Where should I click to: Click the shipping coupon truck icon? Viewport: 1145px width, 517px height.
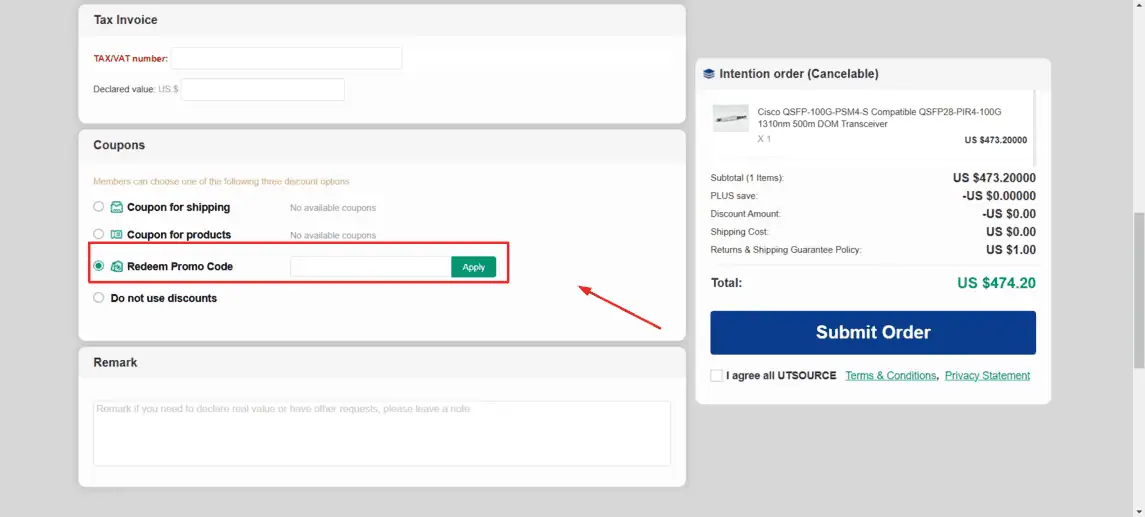(x=117, y=208)
